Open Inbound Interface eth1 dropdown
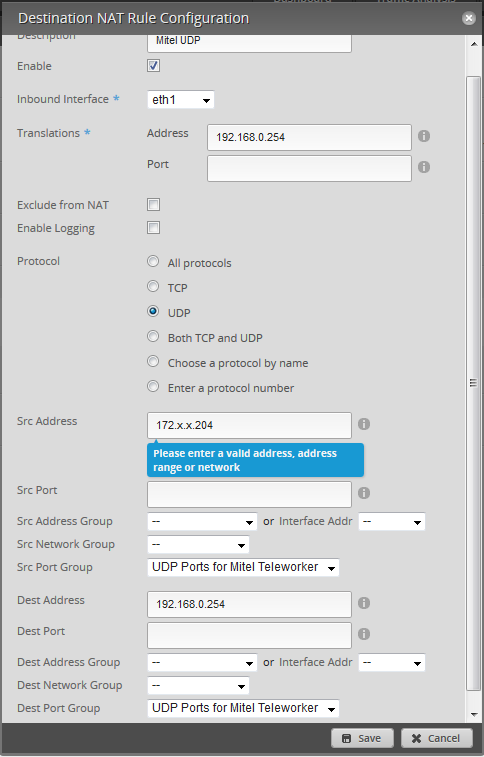 pos(180,100)
